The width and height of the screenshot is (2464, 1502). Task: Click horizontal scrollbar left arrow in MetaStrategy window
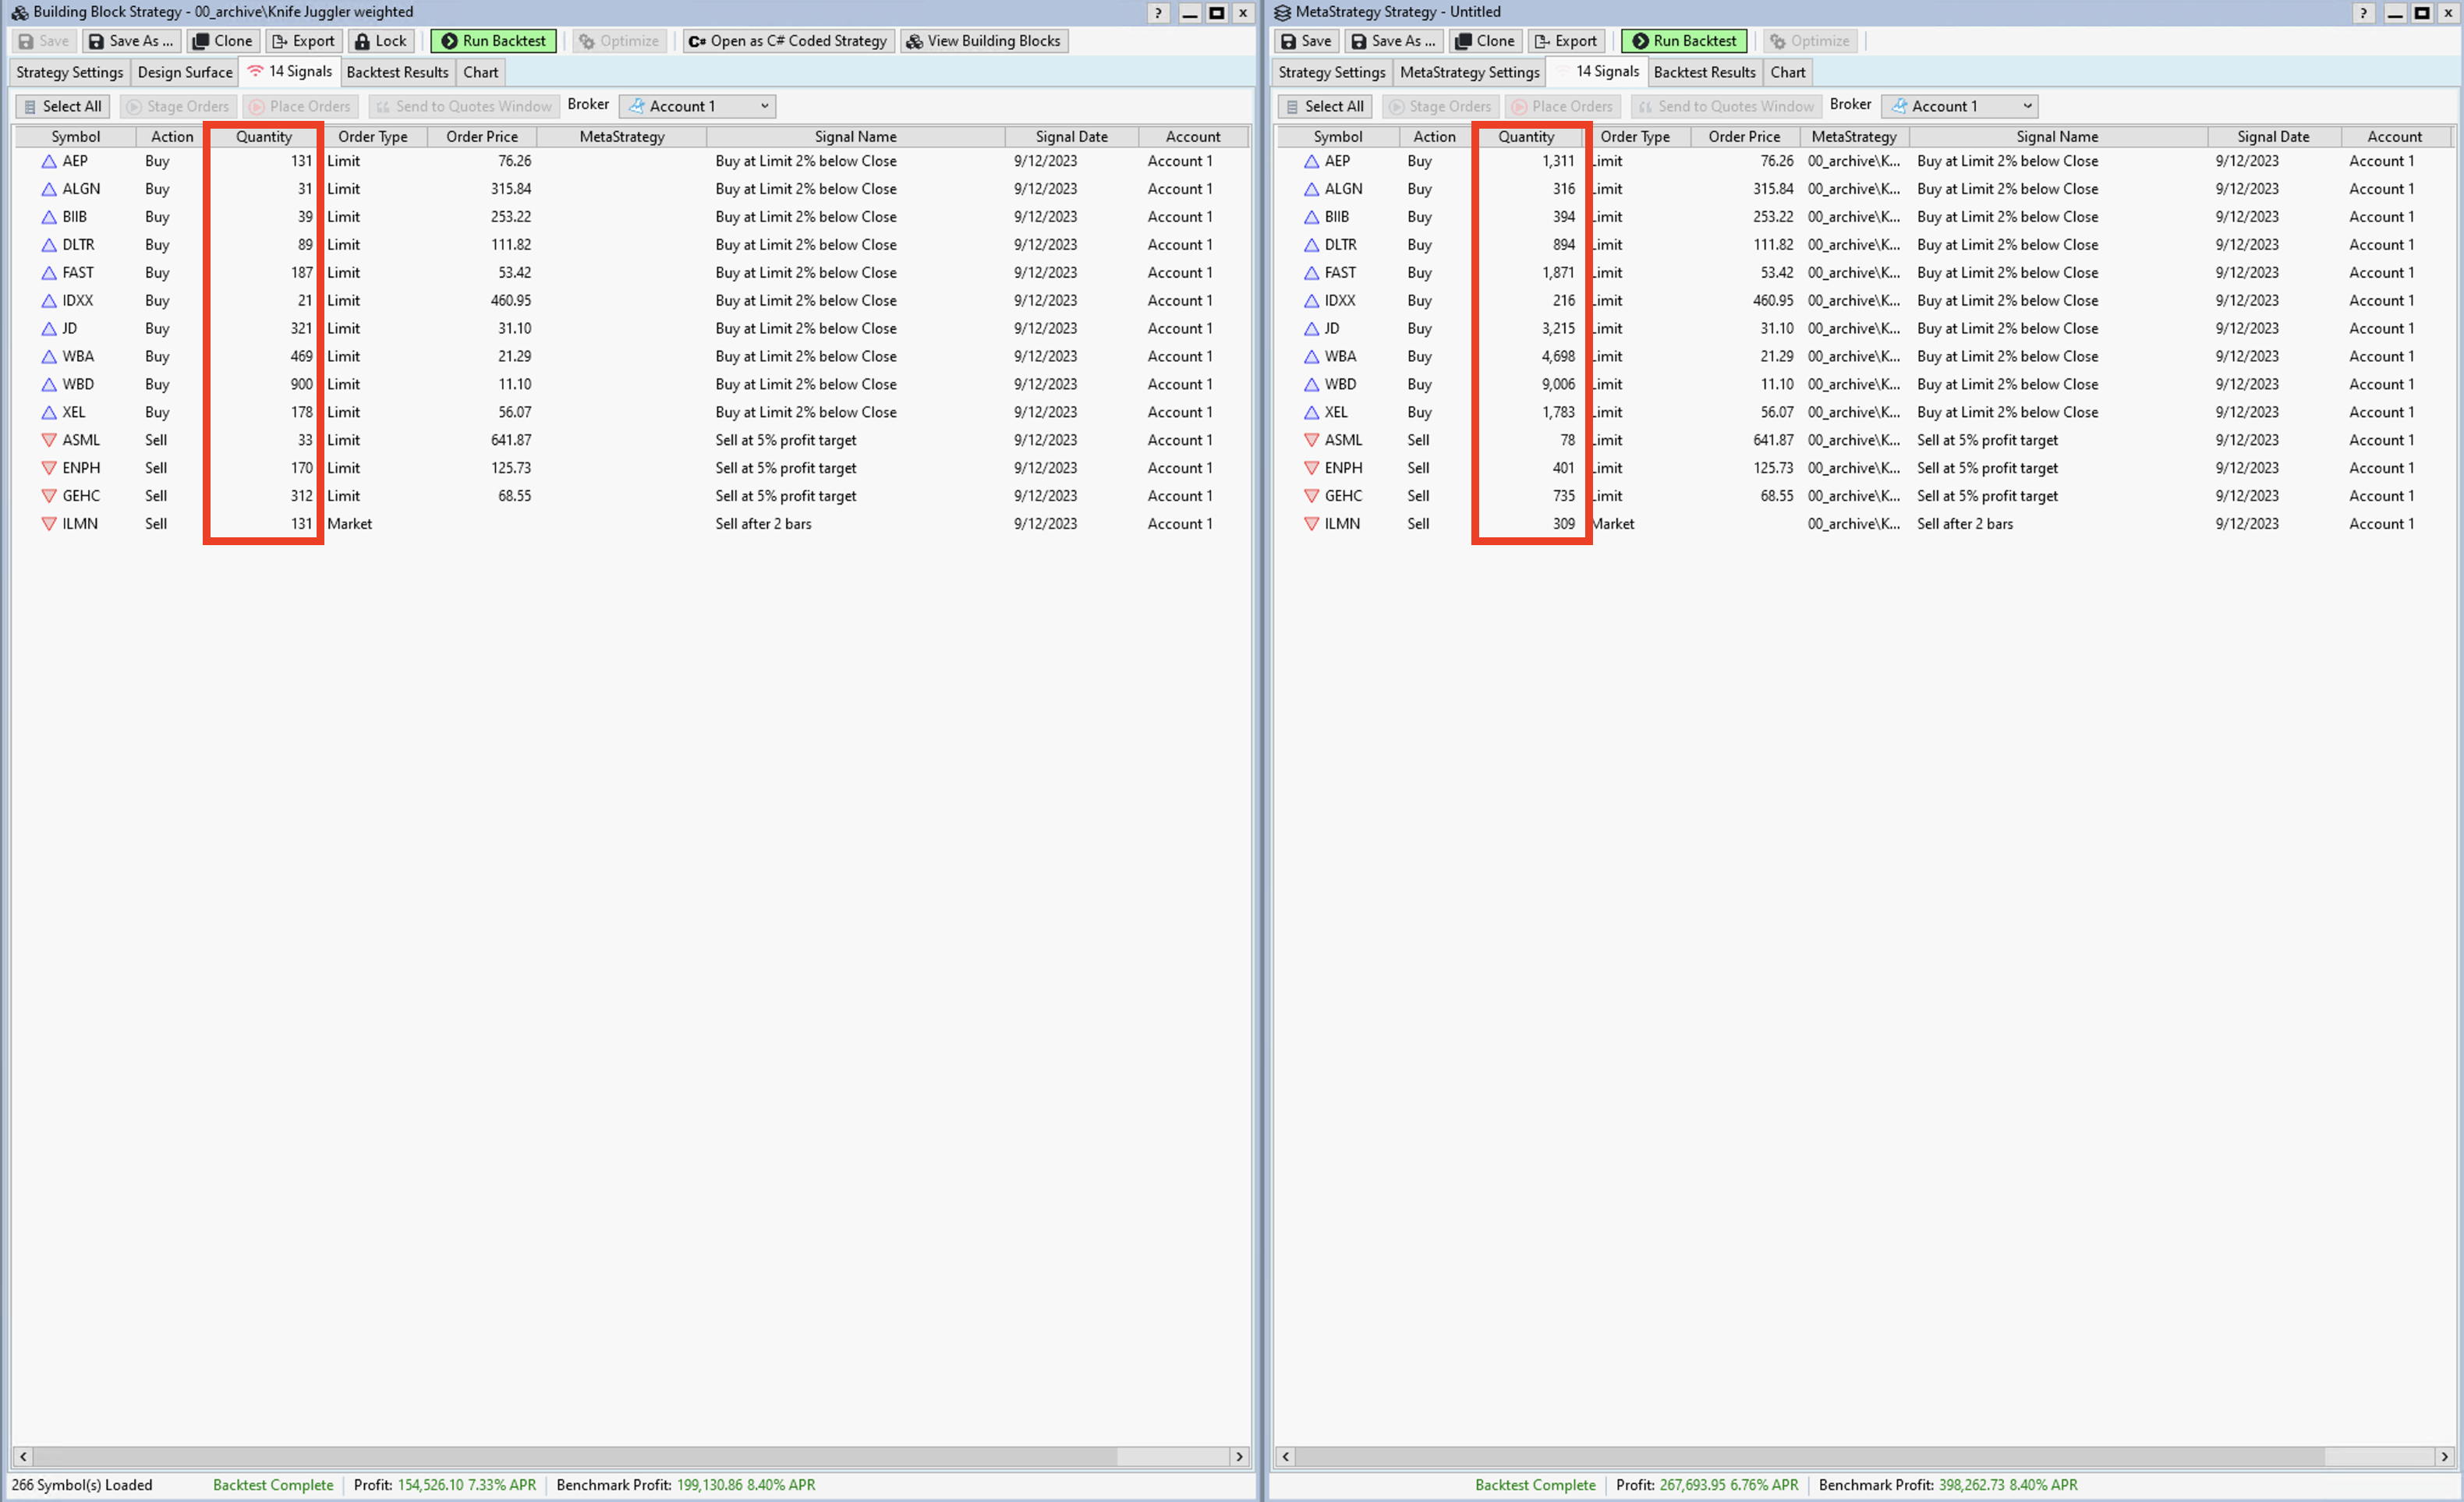click(1286, 1457)
